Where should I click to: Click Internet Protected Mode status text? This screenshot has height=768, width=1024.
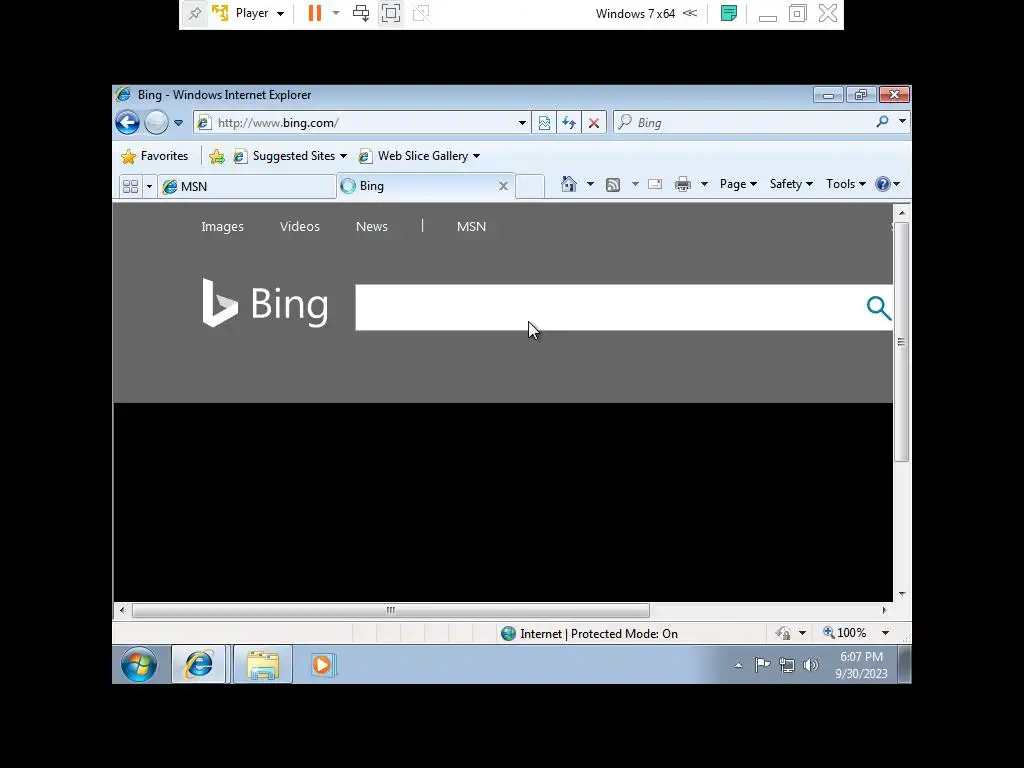599,633
